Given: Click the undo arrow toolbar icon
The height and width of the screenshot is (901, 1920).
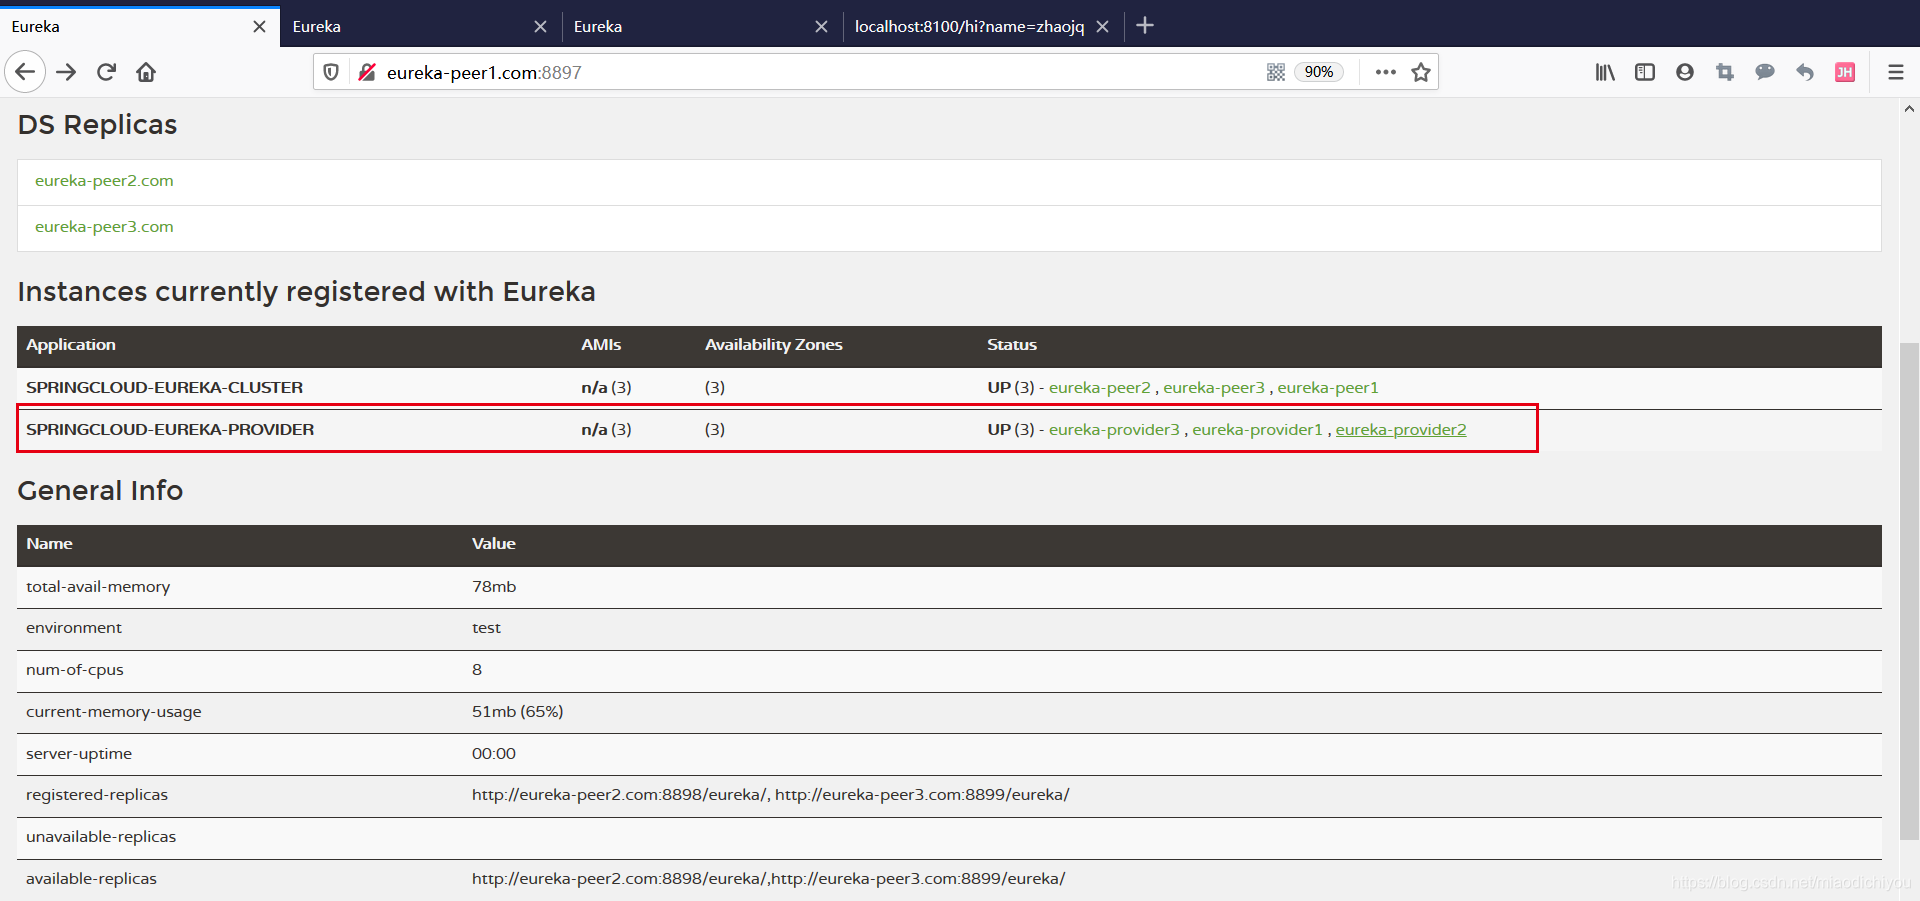Looking at the screenshot, I should 1805,72.
